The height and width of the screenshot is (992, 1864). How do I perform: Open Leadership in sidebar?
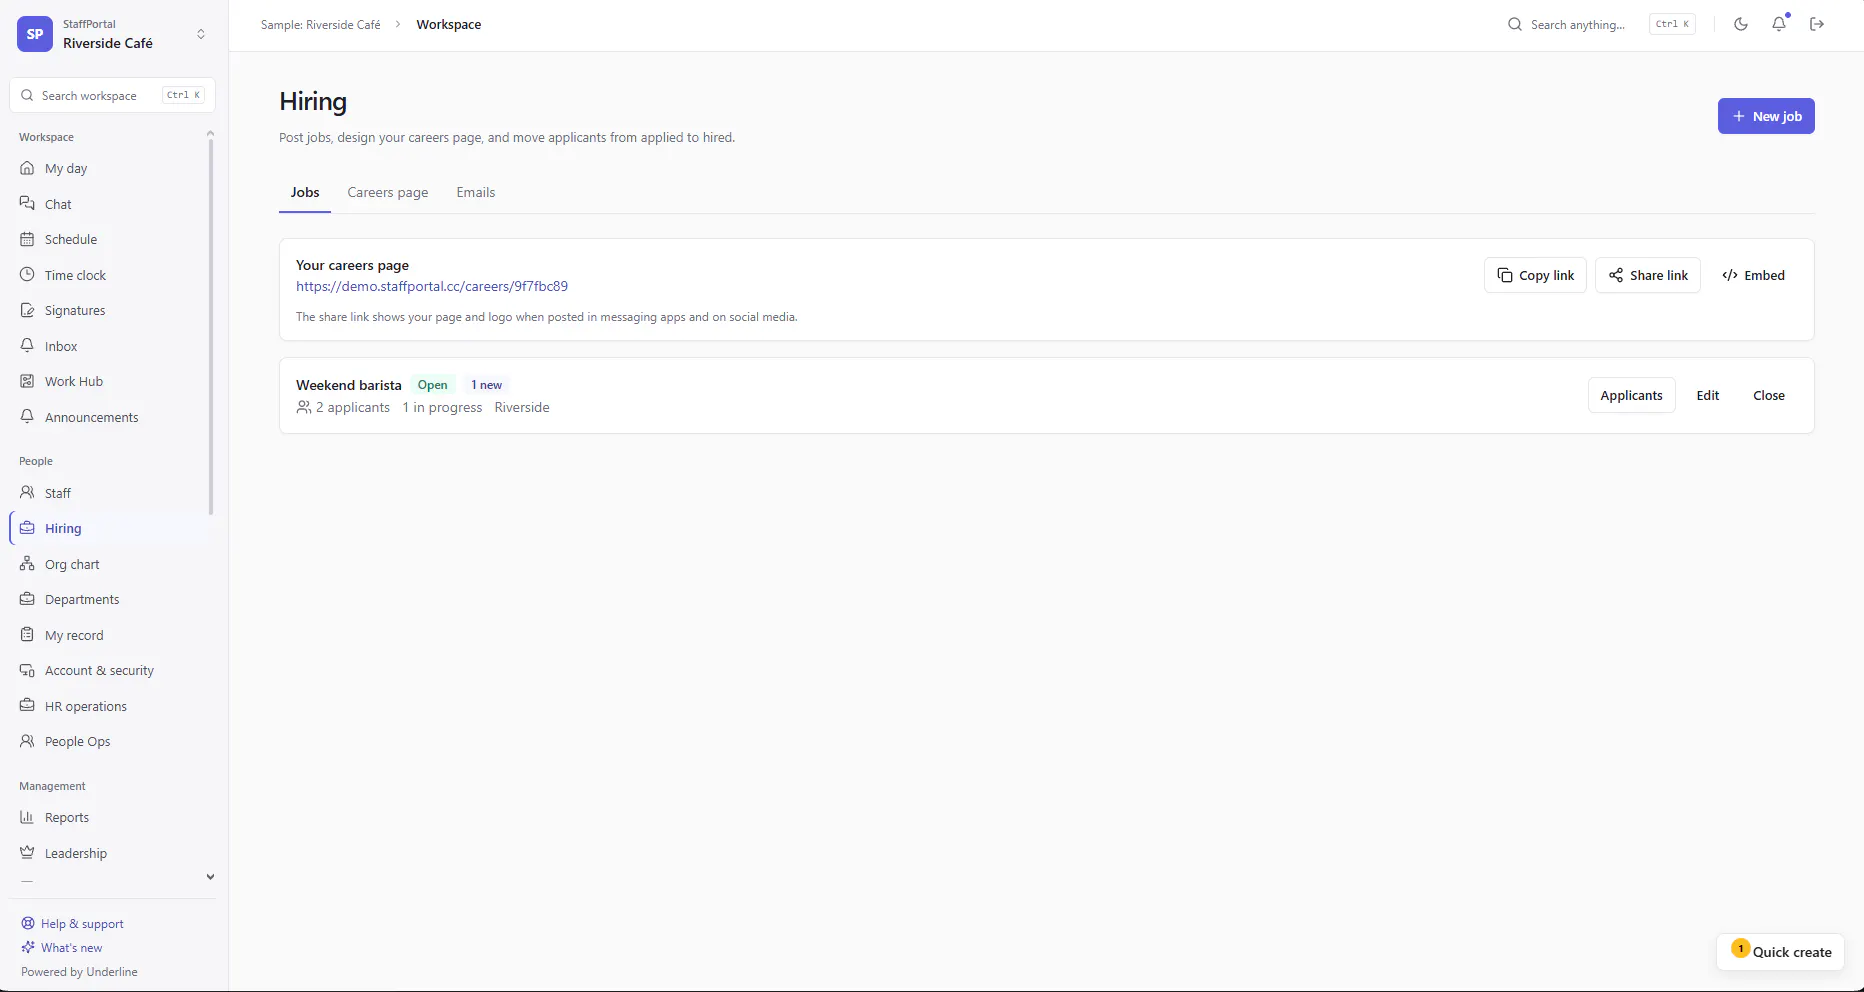click(110, 853)
